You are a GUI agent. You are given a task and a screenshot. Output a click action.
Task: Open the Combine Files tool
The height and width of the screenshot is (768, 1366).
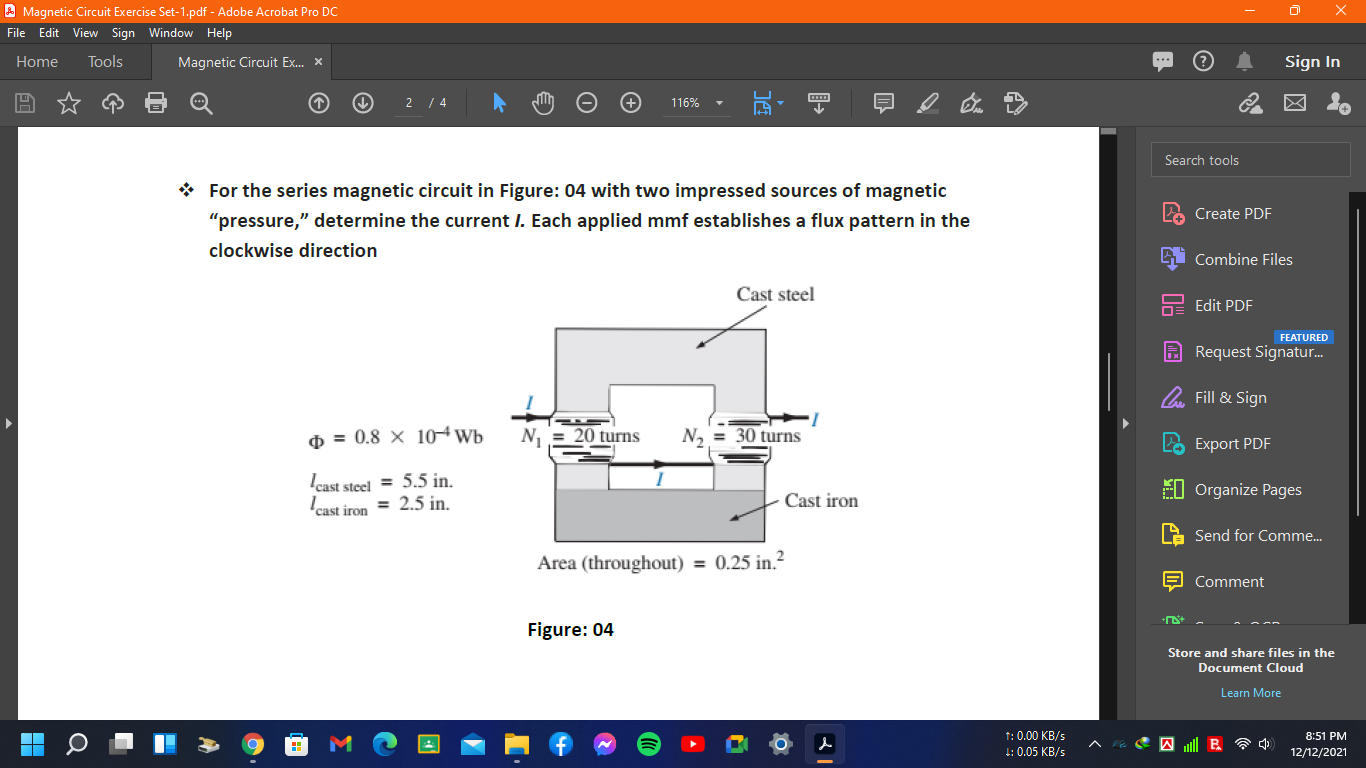pyautogui.click(x=1244, y=259)
